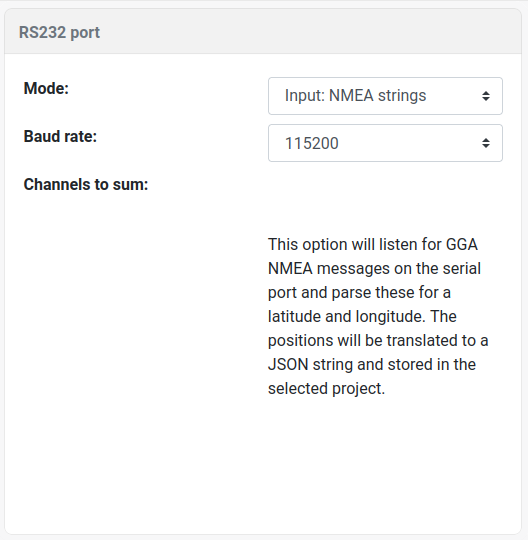Click the 'Mode:' label

click(x=46, y=89)
